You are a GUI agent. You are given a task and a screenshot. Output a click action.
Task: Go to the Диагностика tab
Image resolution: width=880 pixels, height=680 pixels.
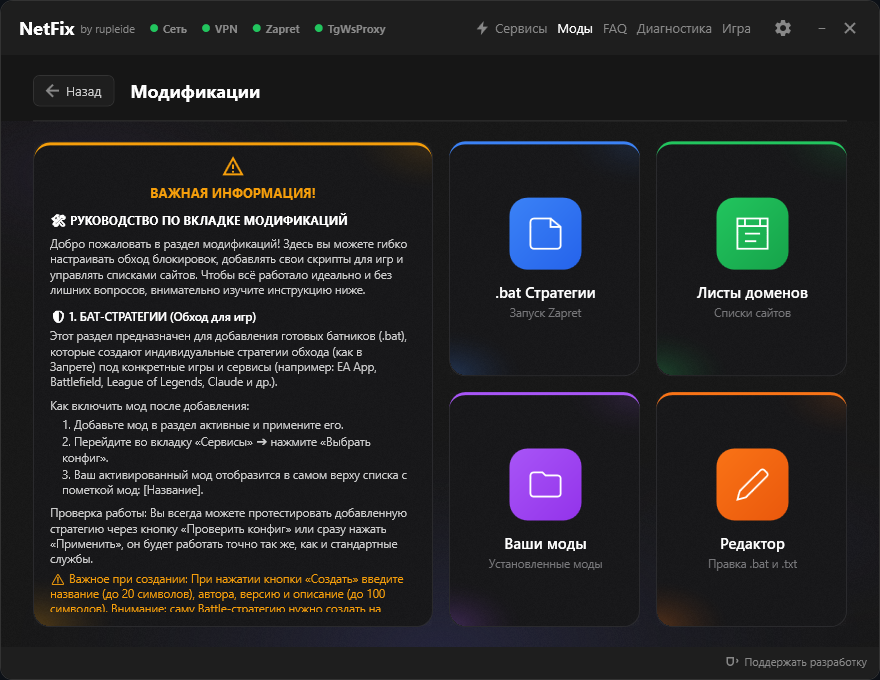tap(673, 29)
